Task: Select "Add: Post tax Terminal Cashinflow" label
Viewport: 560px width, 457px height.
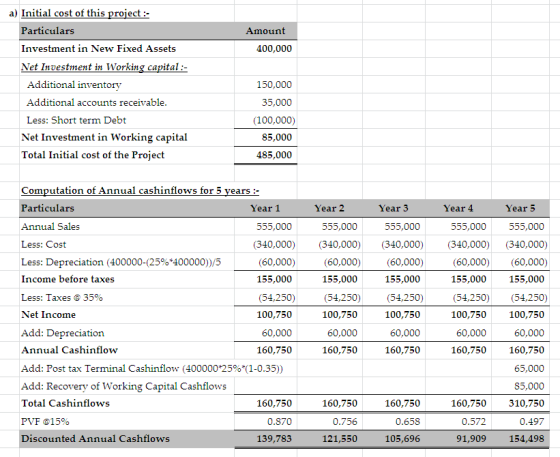Action: 152,368
